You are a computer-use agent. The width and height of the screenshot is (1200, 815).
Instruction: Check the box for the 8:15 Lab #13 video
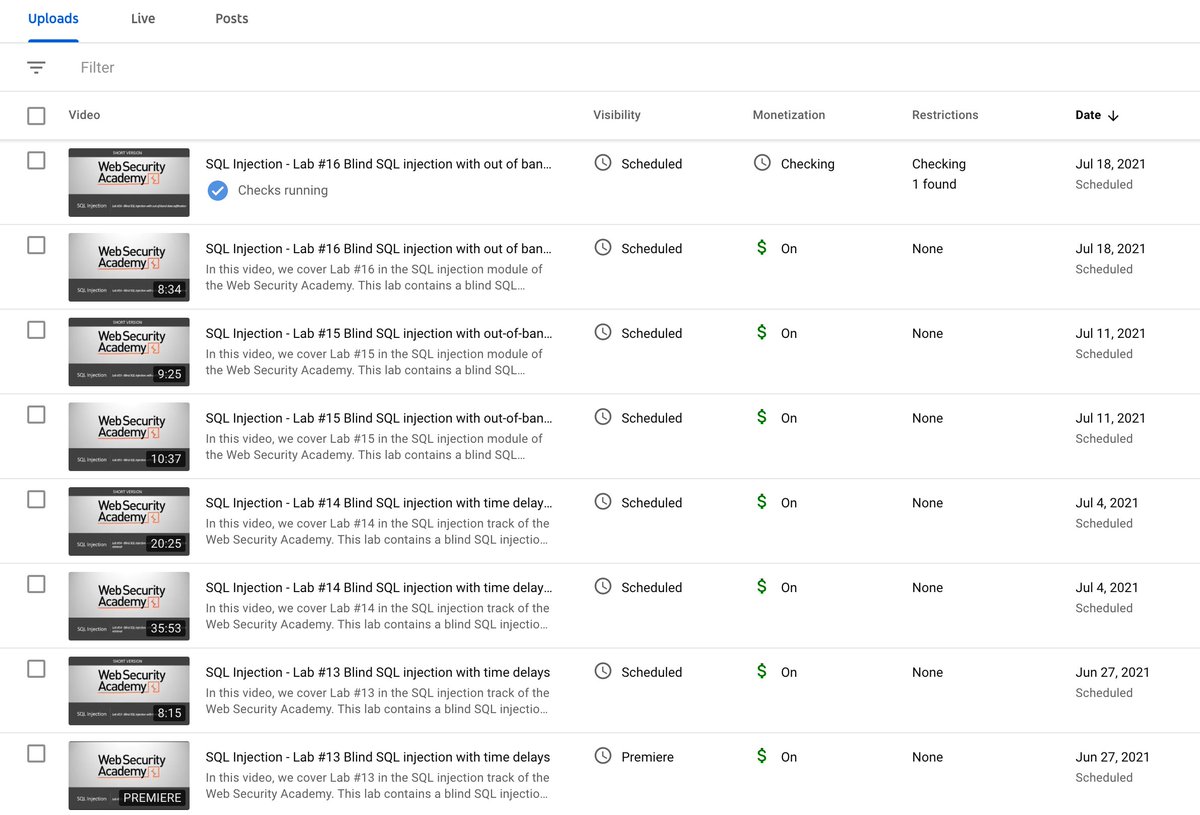(x=36, y=669)
